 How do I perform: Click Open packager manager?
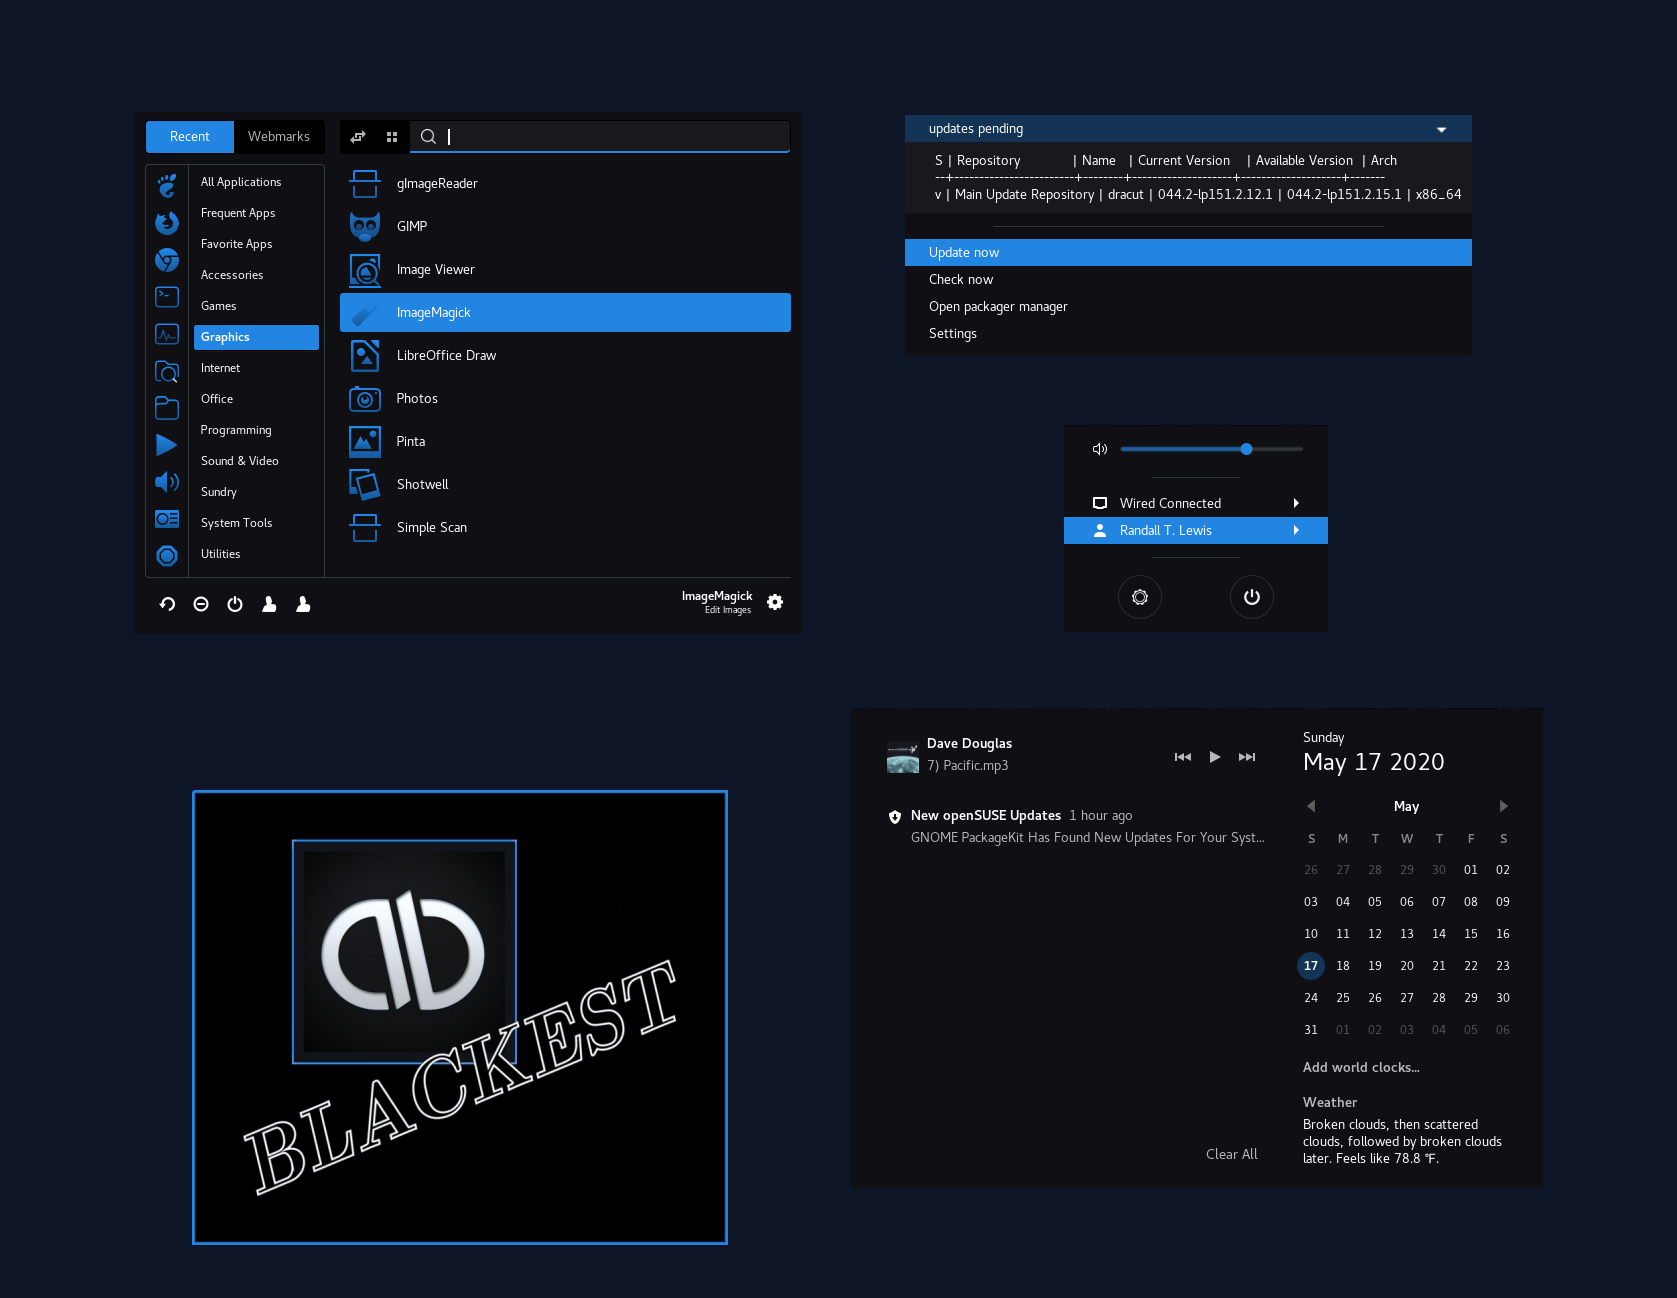tap(1188, 307)
